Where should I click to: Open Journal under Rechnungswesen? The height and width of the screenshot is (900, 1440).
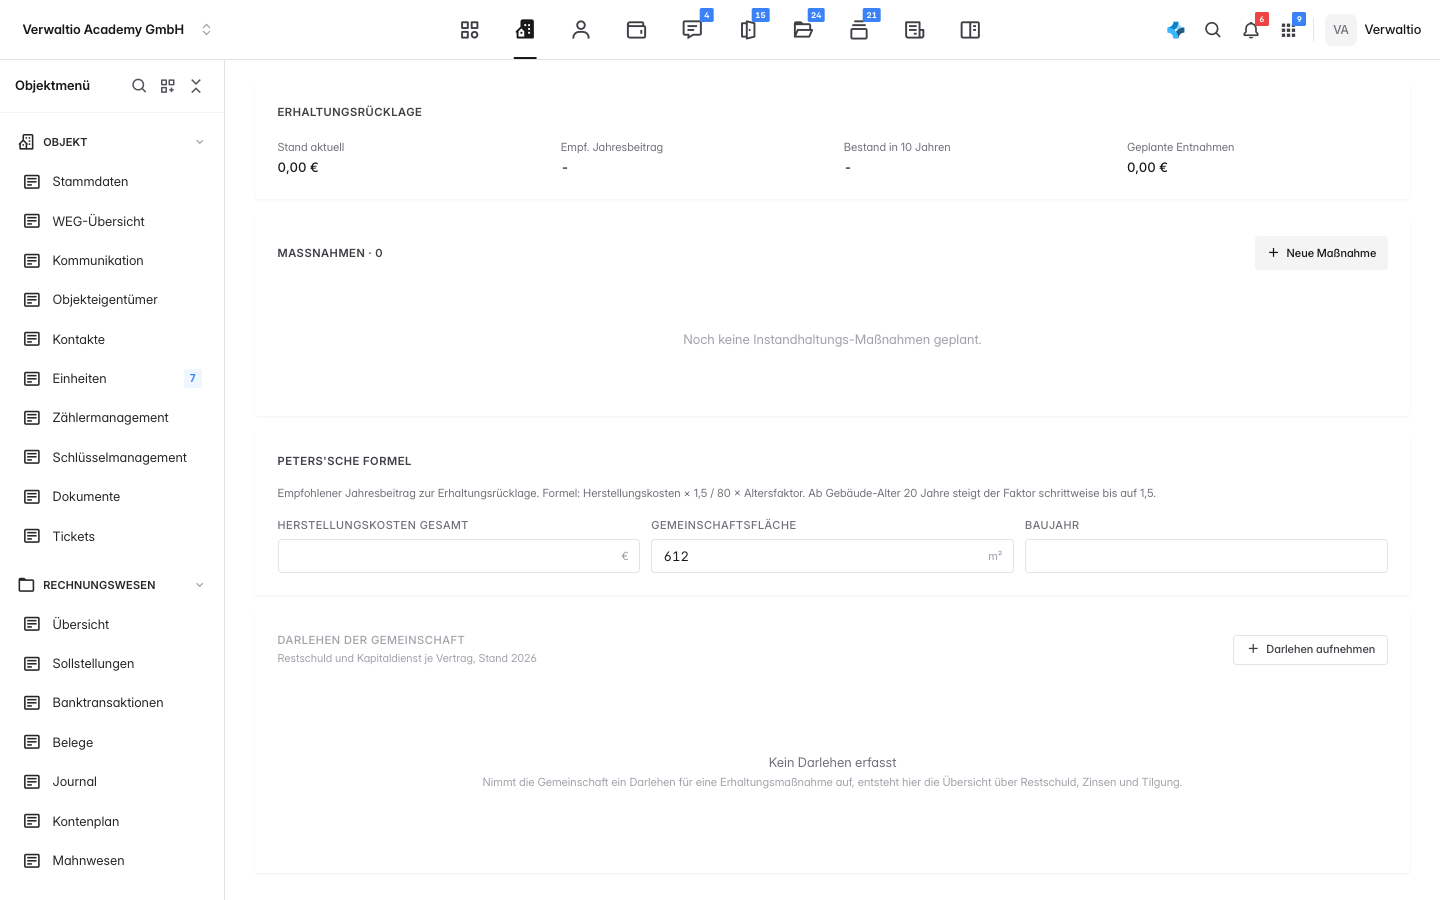pyautogui.click(x=112, y=782)
